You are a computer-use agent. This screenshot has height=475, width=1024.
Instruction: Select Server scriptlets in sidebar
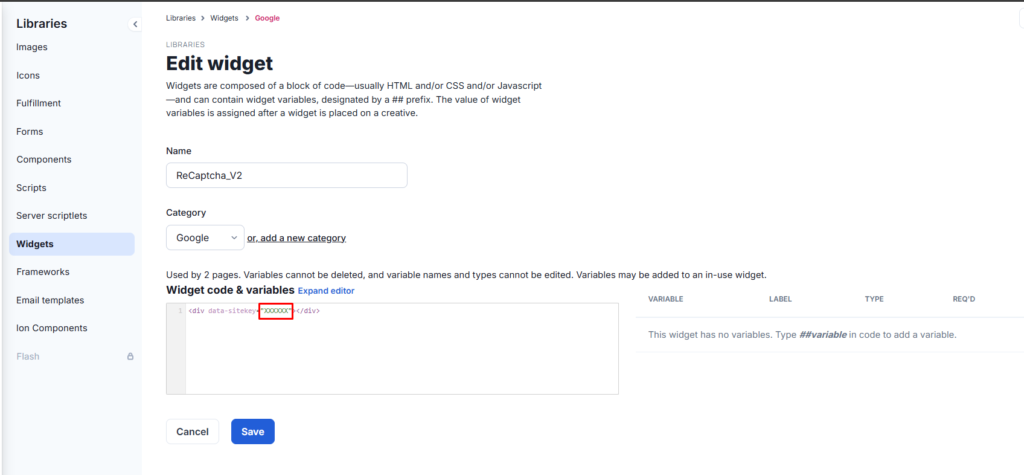pos(72,216)
